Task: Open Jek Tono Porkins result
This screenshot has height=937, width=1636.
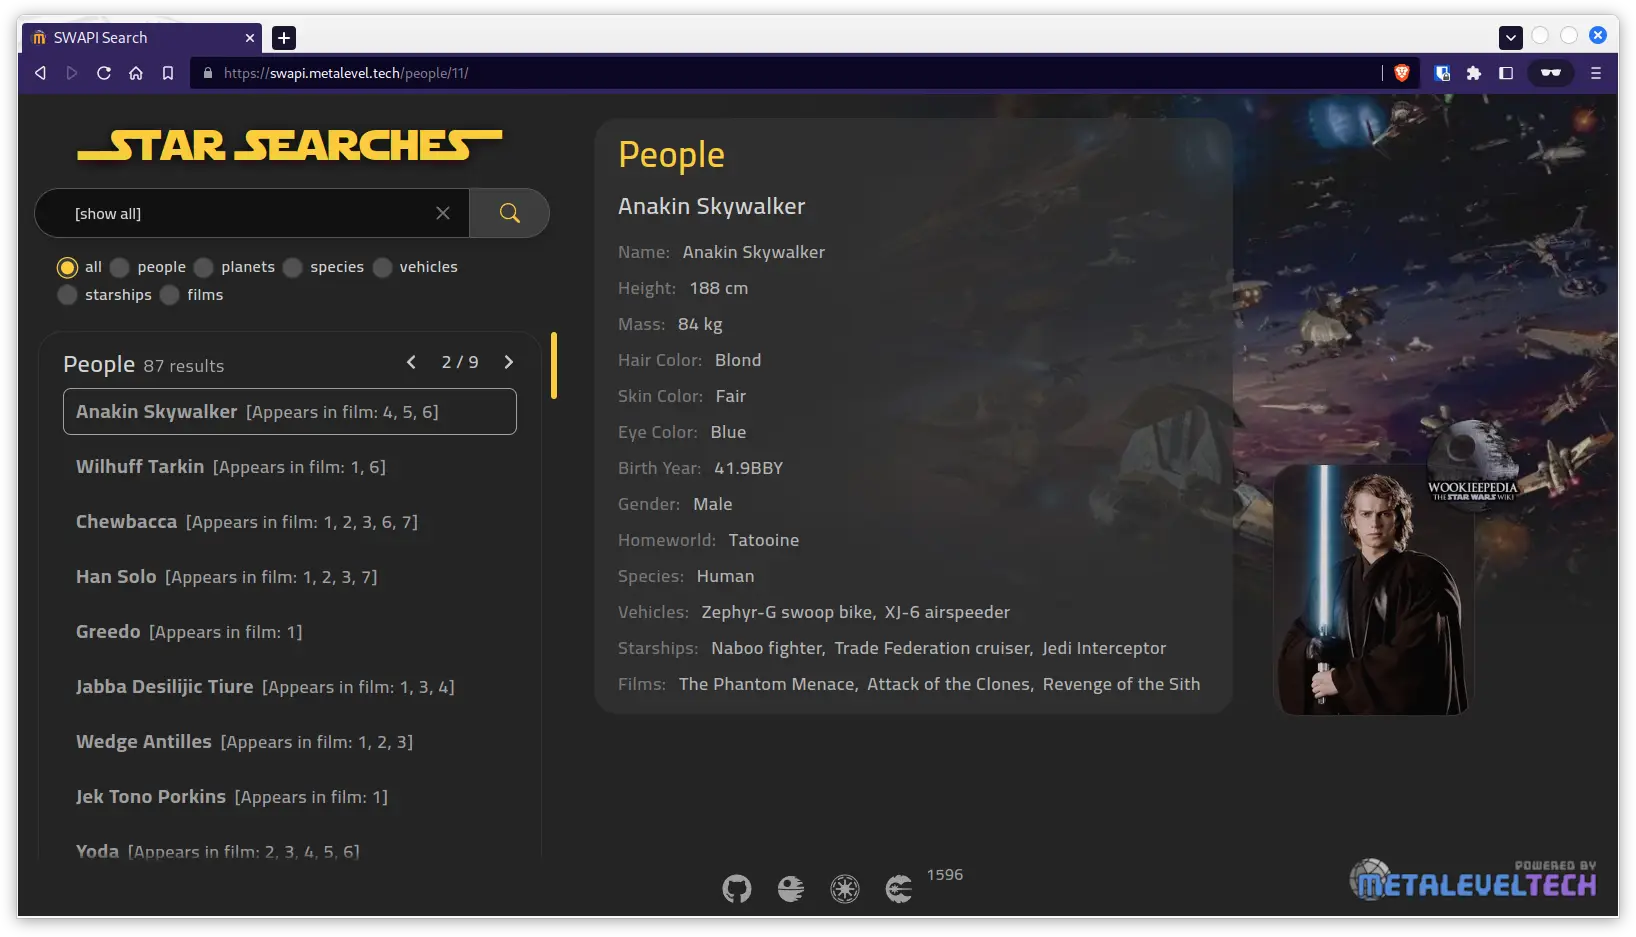Action: pos(290,797)
